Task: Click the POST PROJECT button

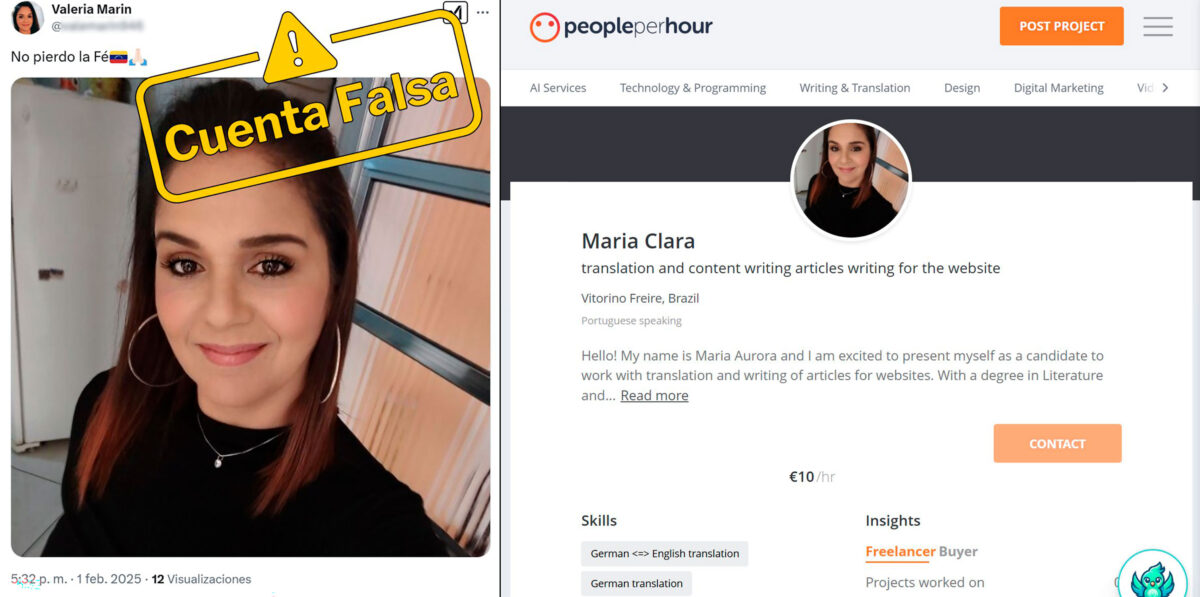Action: point(1062,26)
